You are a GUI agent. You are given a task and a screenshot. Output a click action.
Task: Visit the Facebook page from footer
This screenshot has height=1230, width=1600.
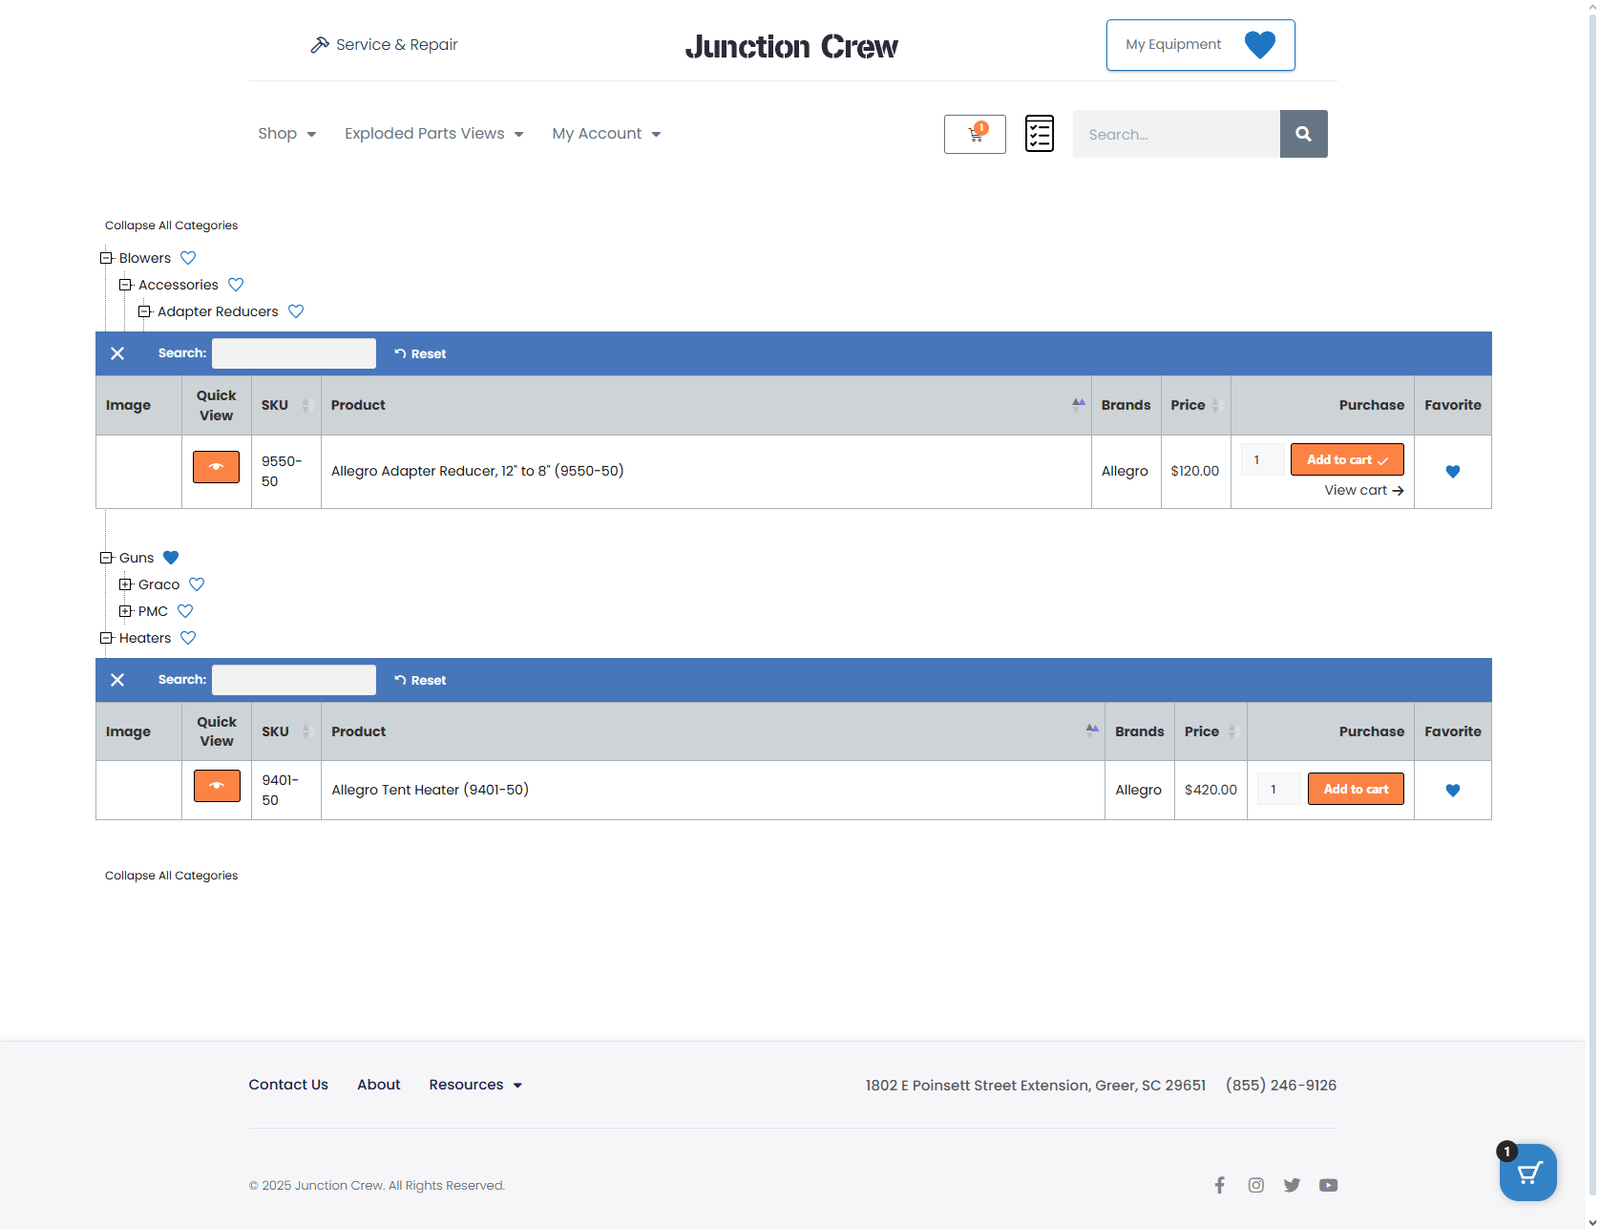click(1219, 1185)
